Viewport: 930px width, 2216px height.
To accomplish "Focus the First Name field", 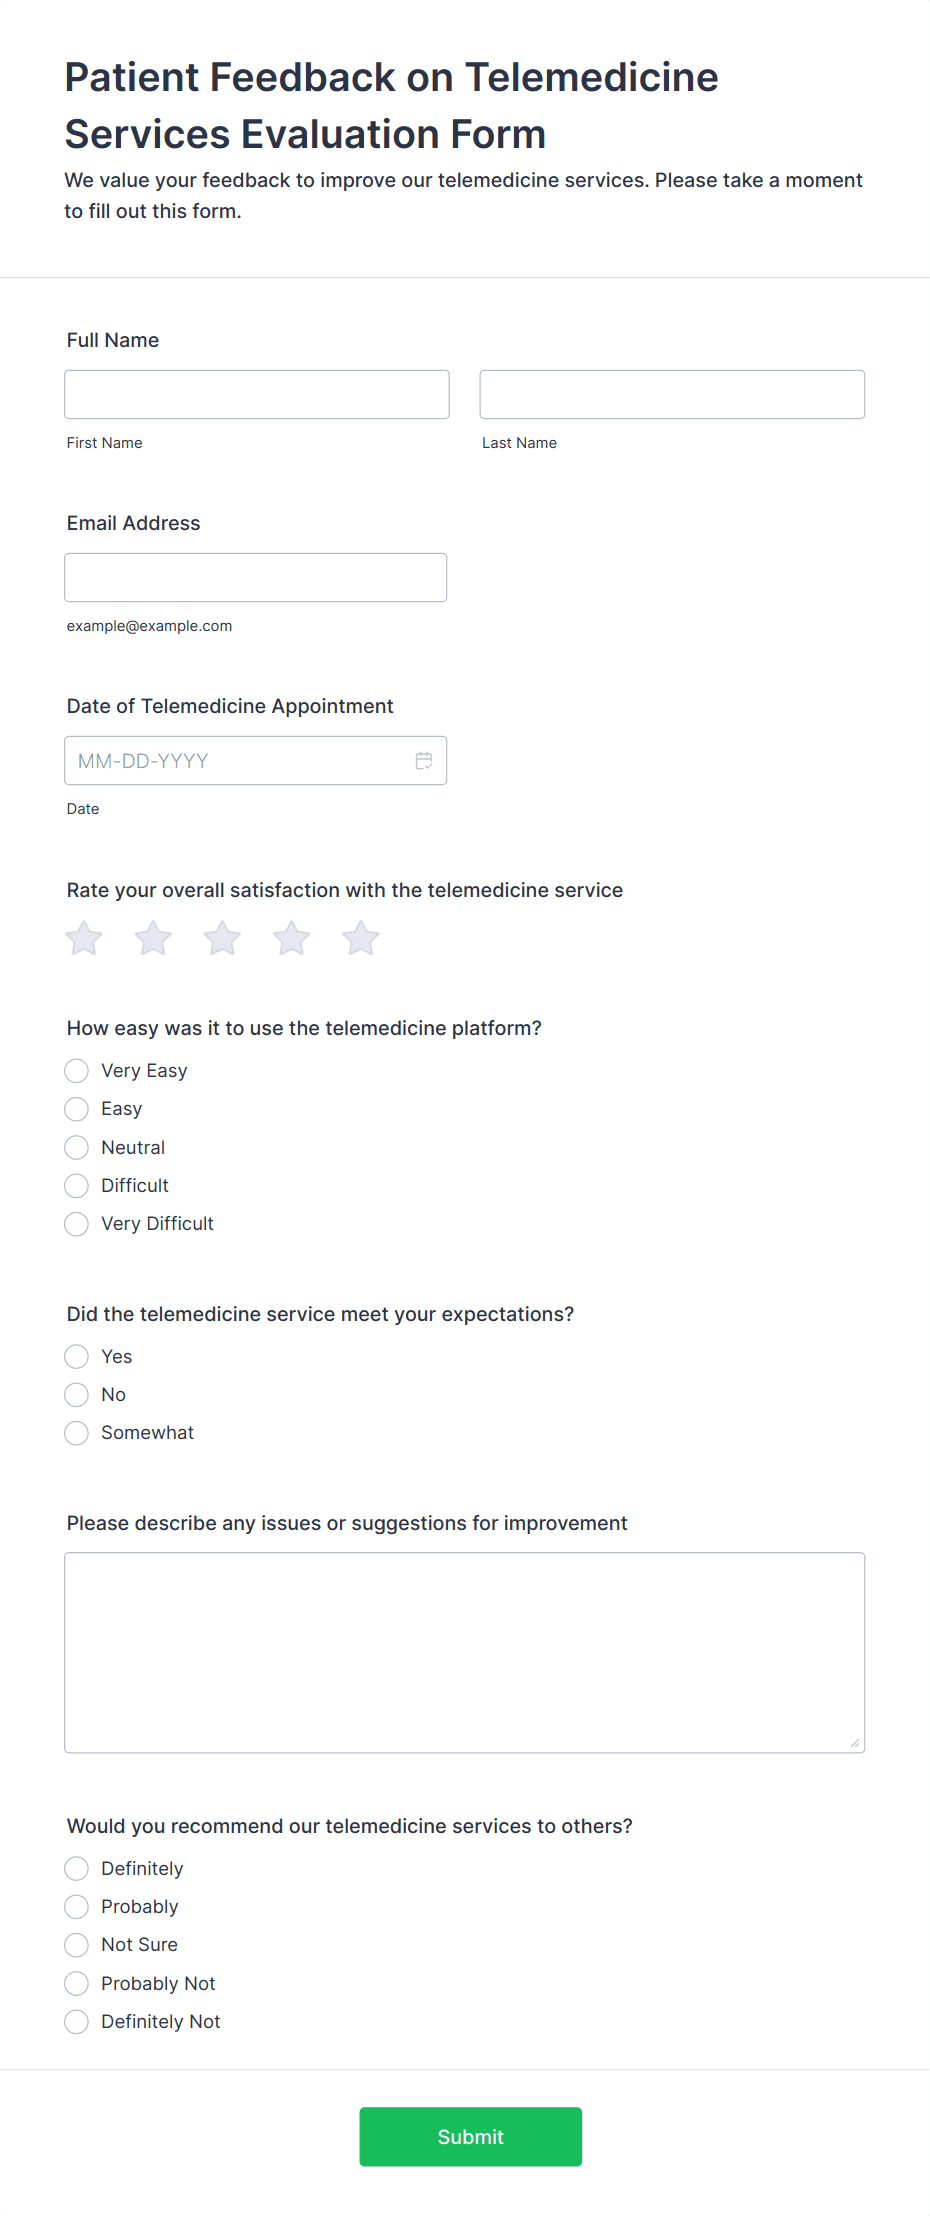I will coord(257,394).
